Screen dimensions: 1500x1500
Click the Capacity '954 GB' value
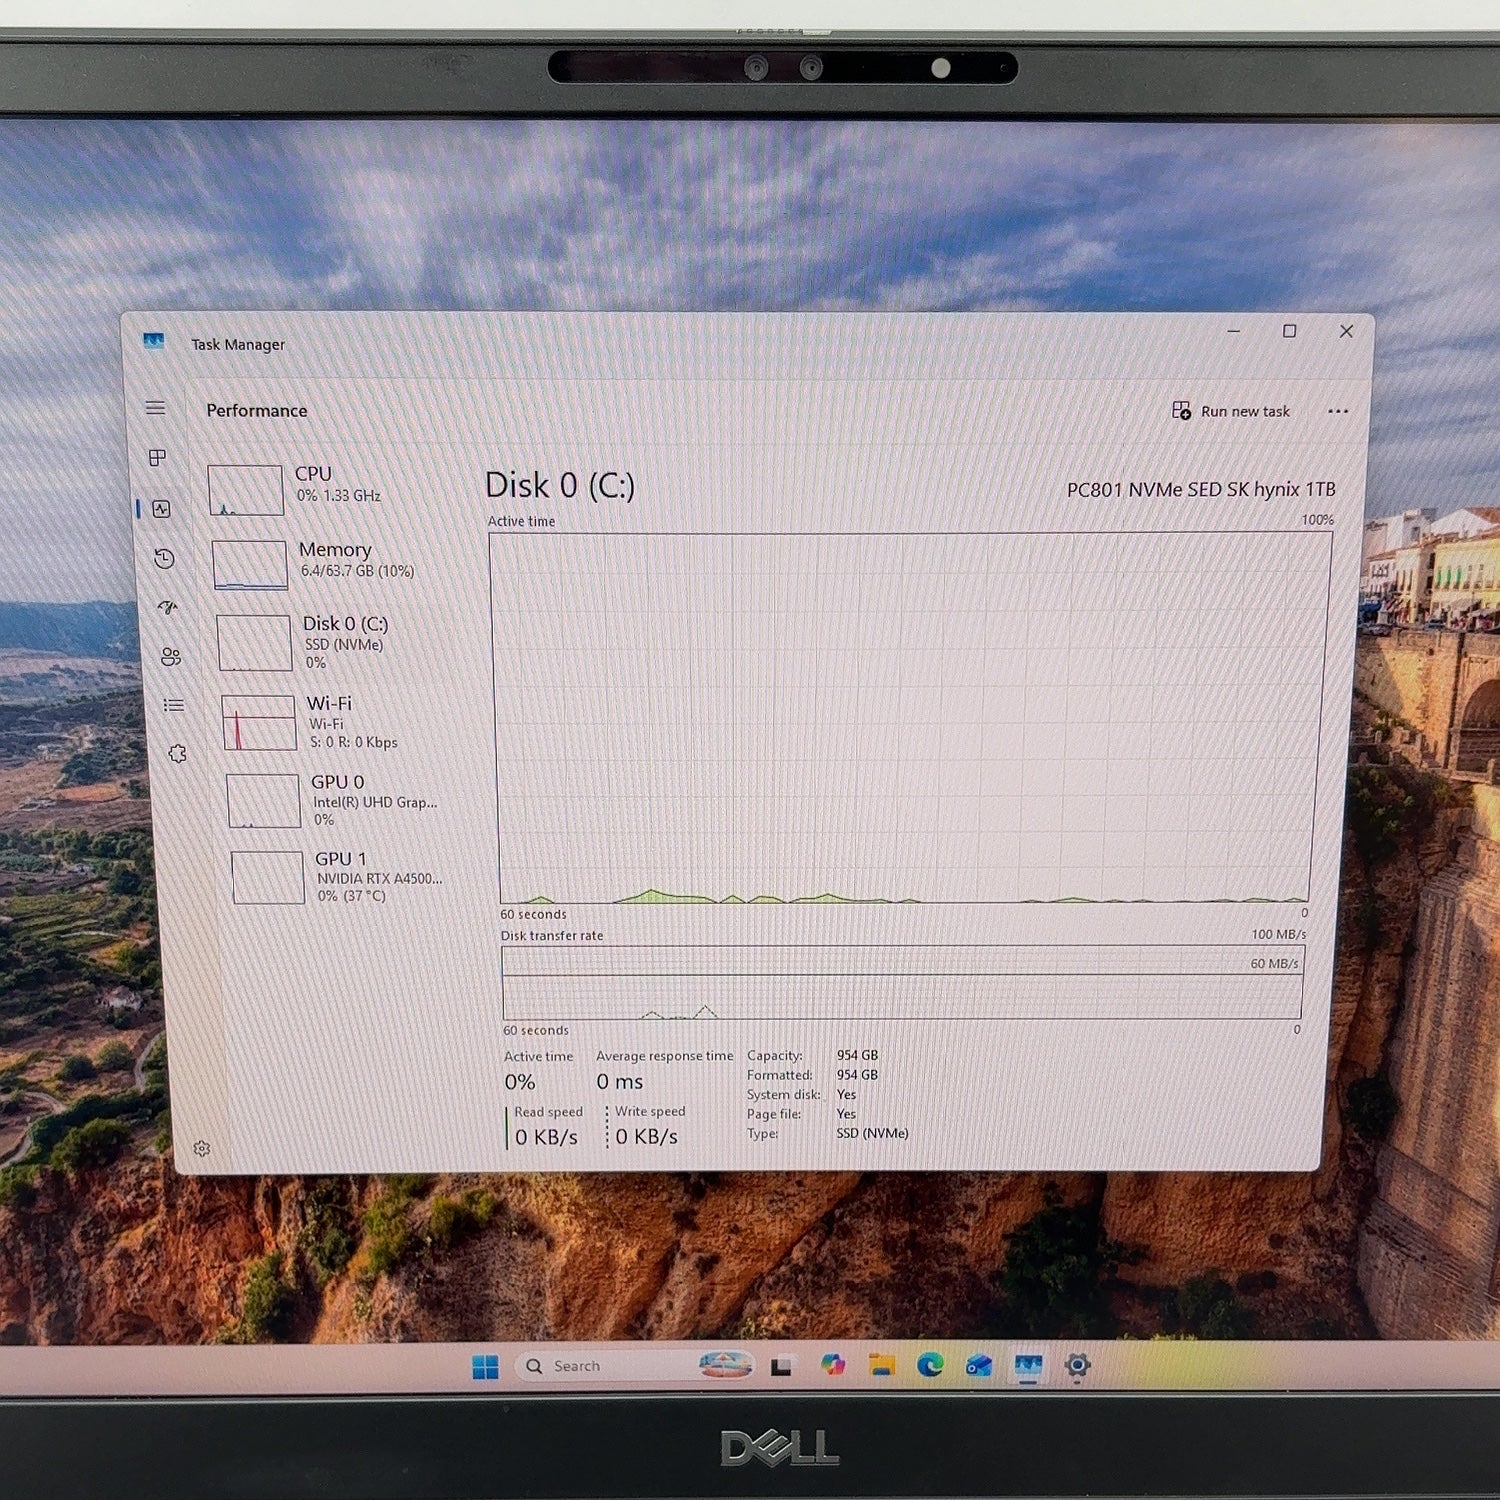coord(857,1055)
